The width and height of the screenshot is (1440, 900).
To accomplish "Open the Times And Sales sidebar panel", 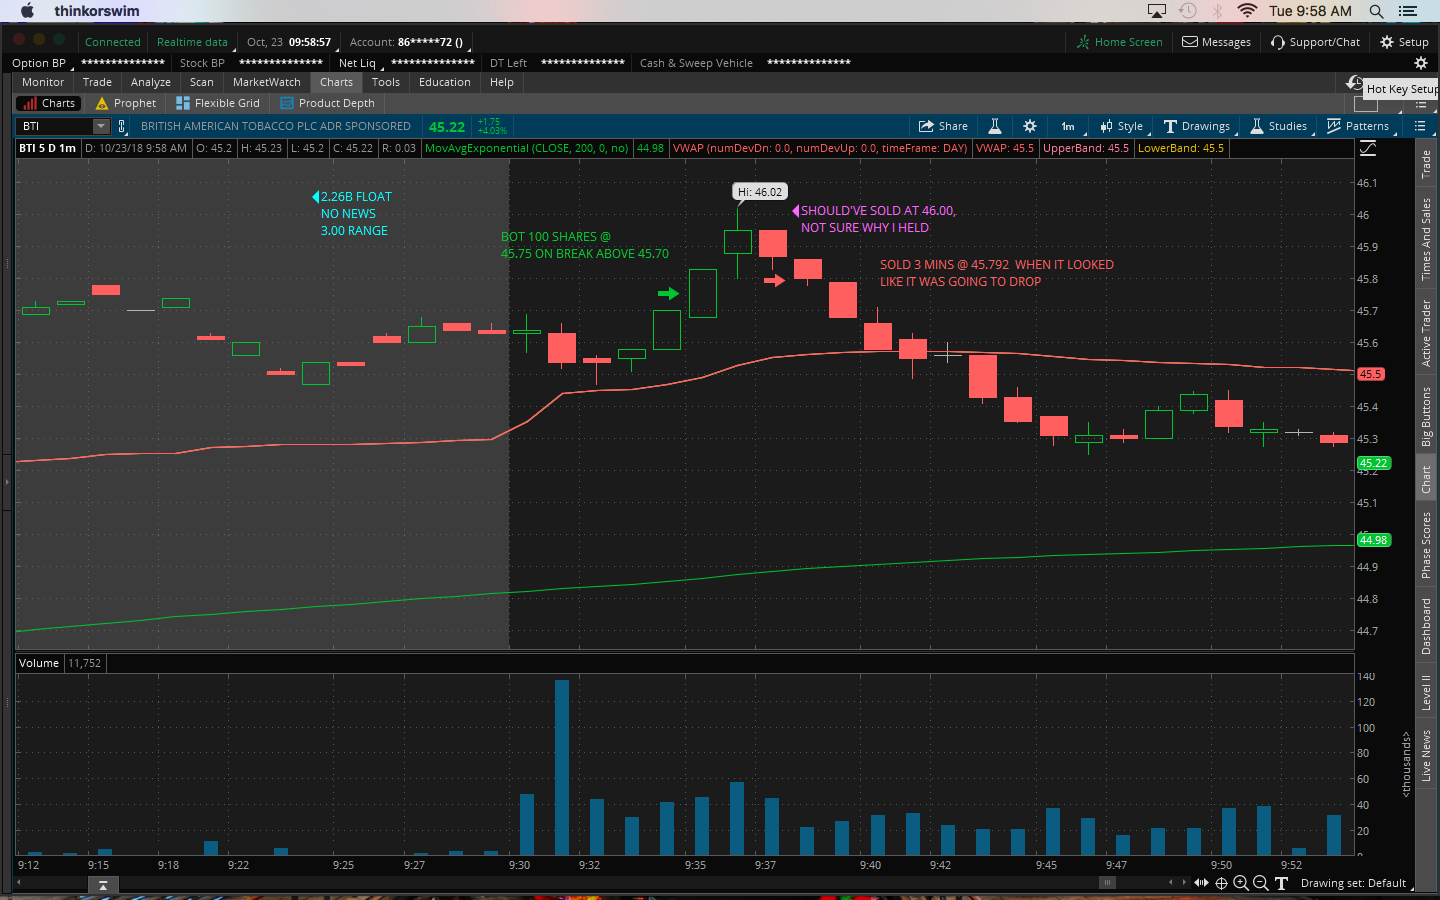I will point(1426,239).
